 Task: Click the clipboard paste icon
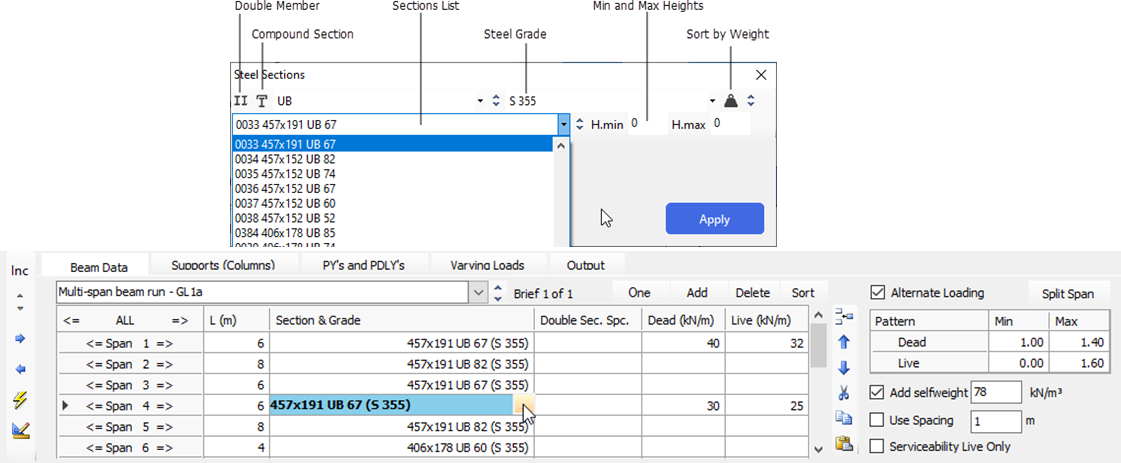click(x=844, y=444)
